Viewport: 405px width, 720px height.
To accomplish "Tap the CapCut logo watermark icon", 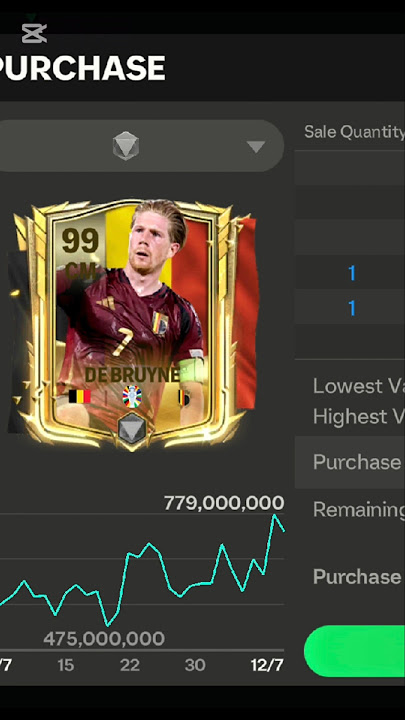I will pos(34,33).
